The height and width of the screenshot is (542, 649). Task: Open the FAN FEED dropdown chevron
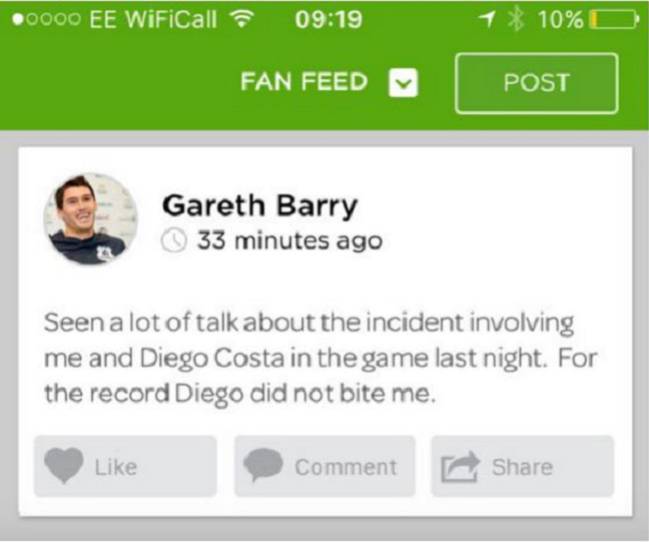click(x=403, y=82)
